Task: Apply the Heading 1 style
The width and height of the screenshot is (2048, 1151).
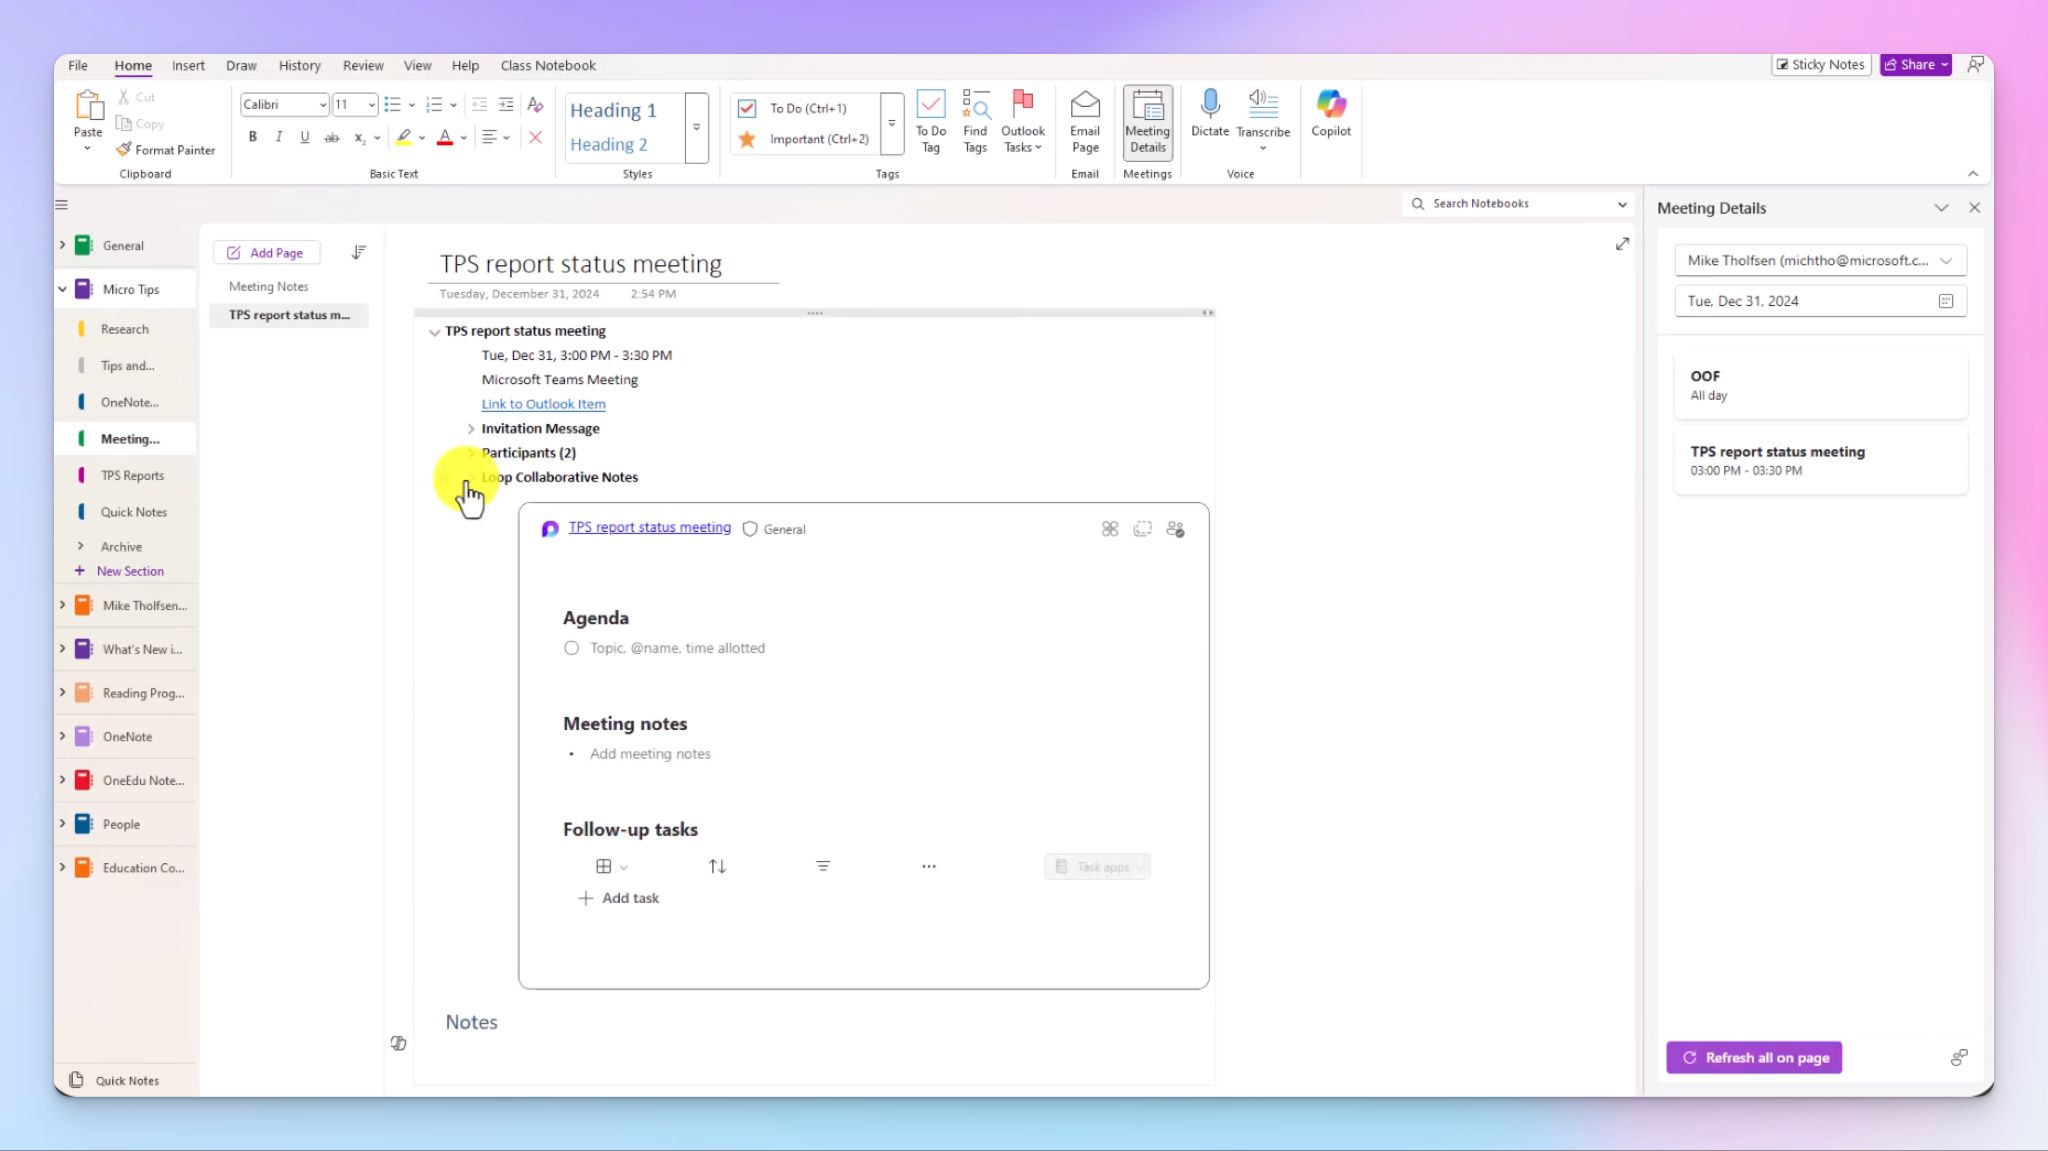Action: (613, 111)
